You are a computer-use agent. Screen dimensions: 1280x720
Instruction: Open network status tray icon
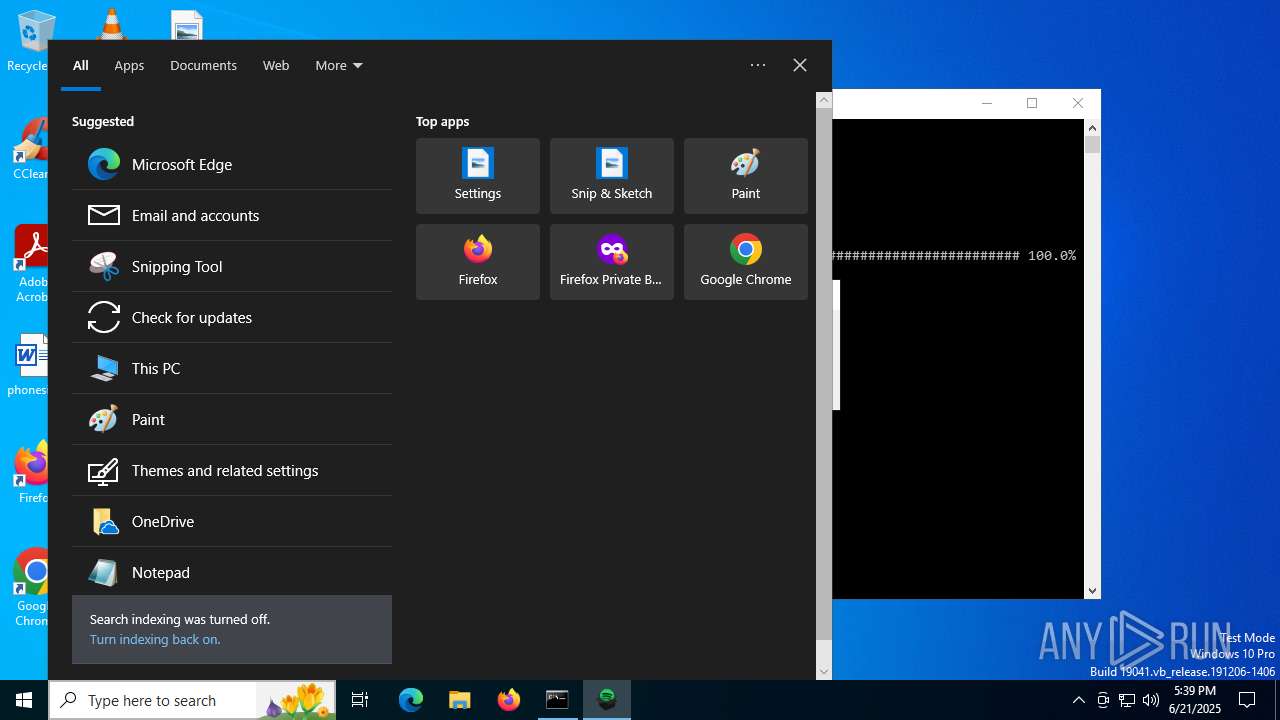click(1127, 700)
